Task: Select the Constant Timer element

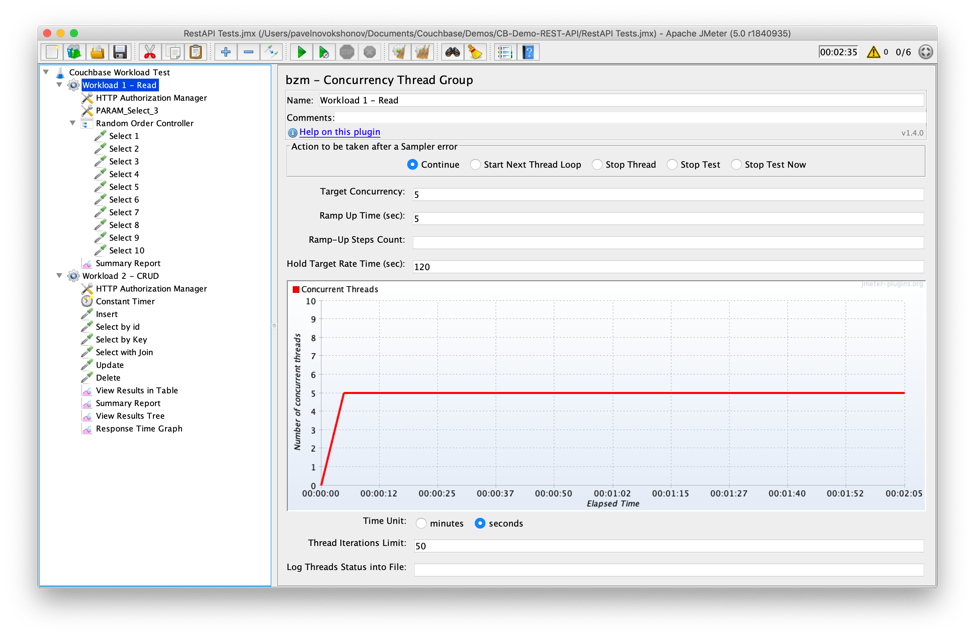Action: click(125, 301)
